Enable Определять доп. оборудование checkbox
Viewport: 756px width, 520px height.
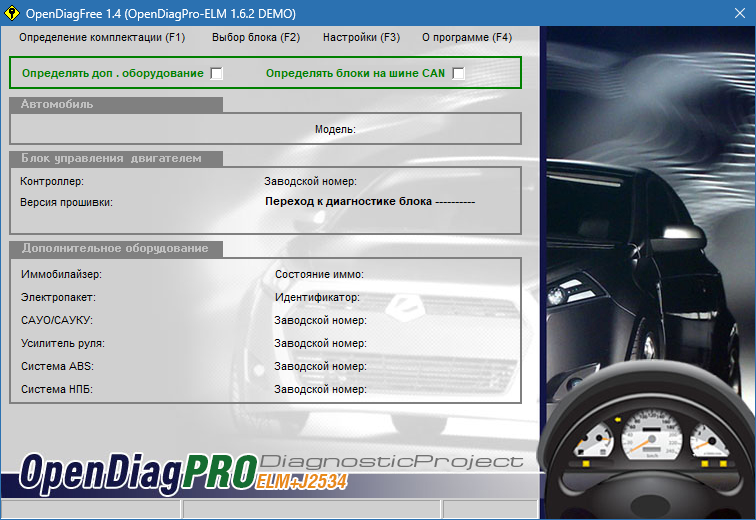point(216,73)
